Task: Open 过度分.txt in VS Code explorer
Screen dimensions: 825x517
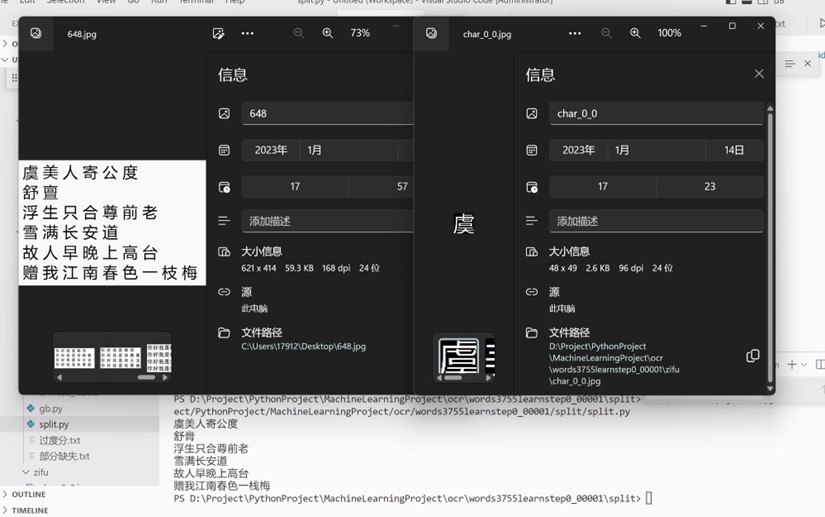Action: tap(59, 441)
